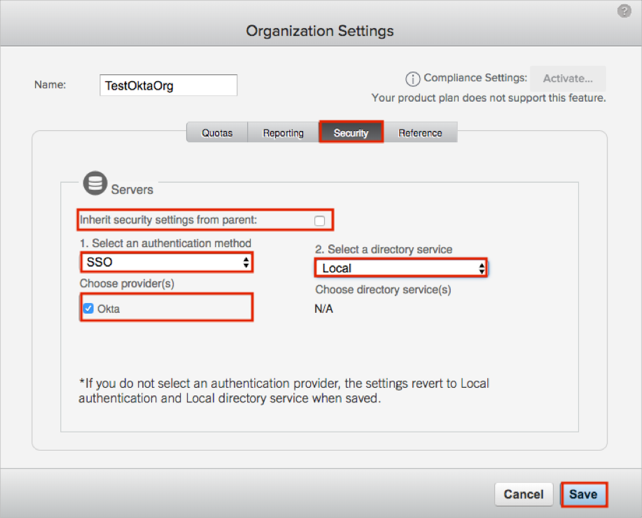Uncheck the Okta provider checkbox
The width and height of the screenshot is (642, 518).
[89, 309]
